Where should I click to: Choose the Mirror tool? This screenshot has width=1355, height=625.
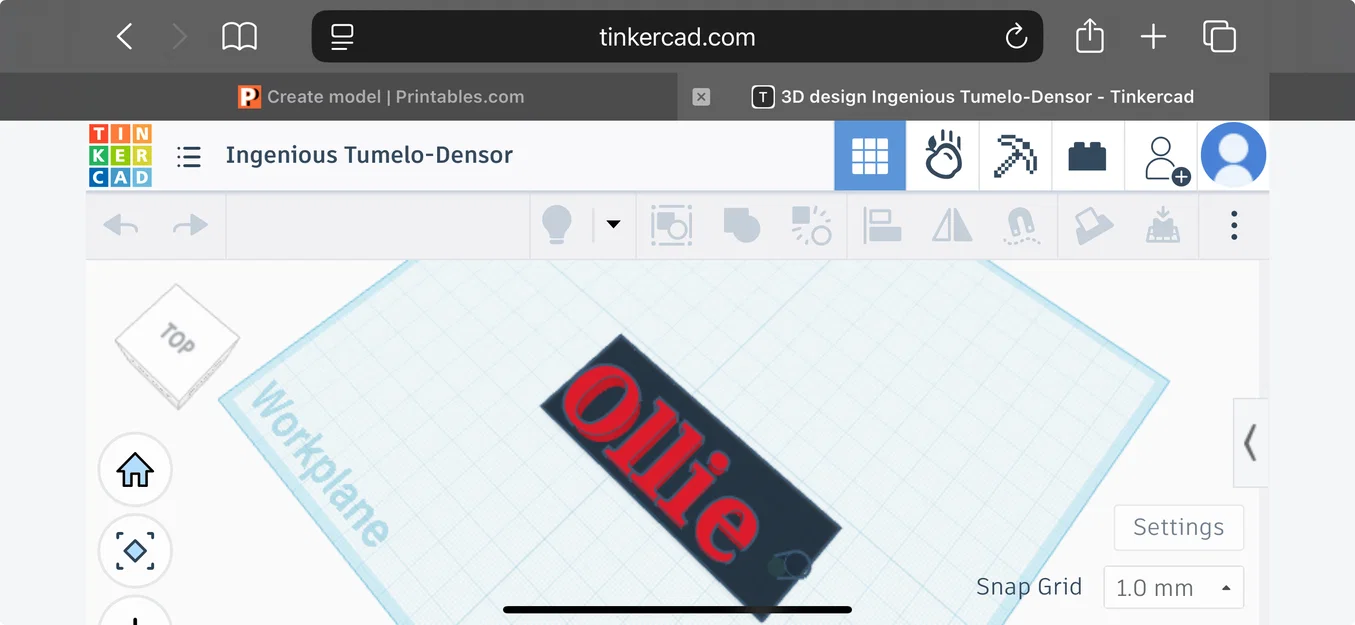[952, 226]
